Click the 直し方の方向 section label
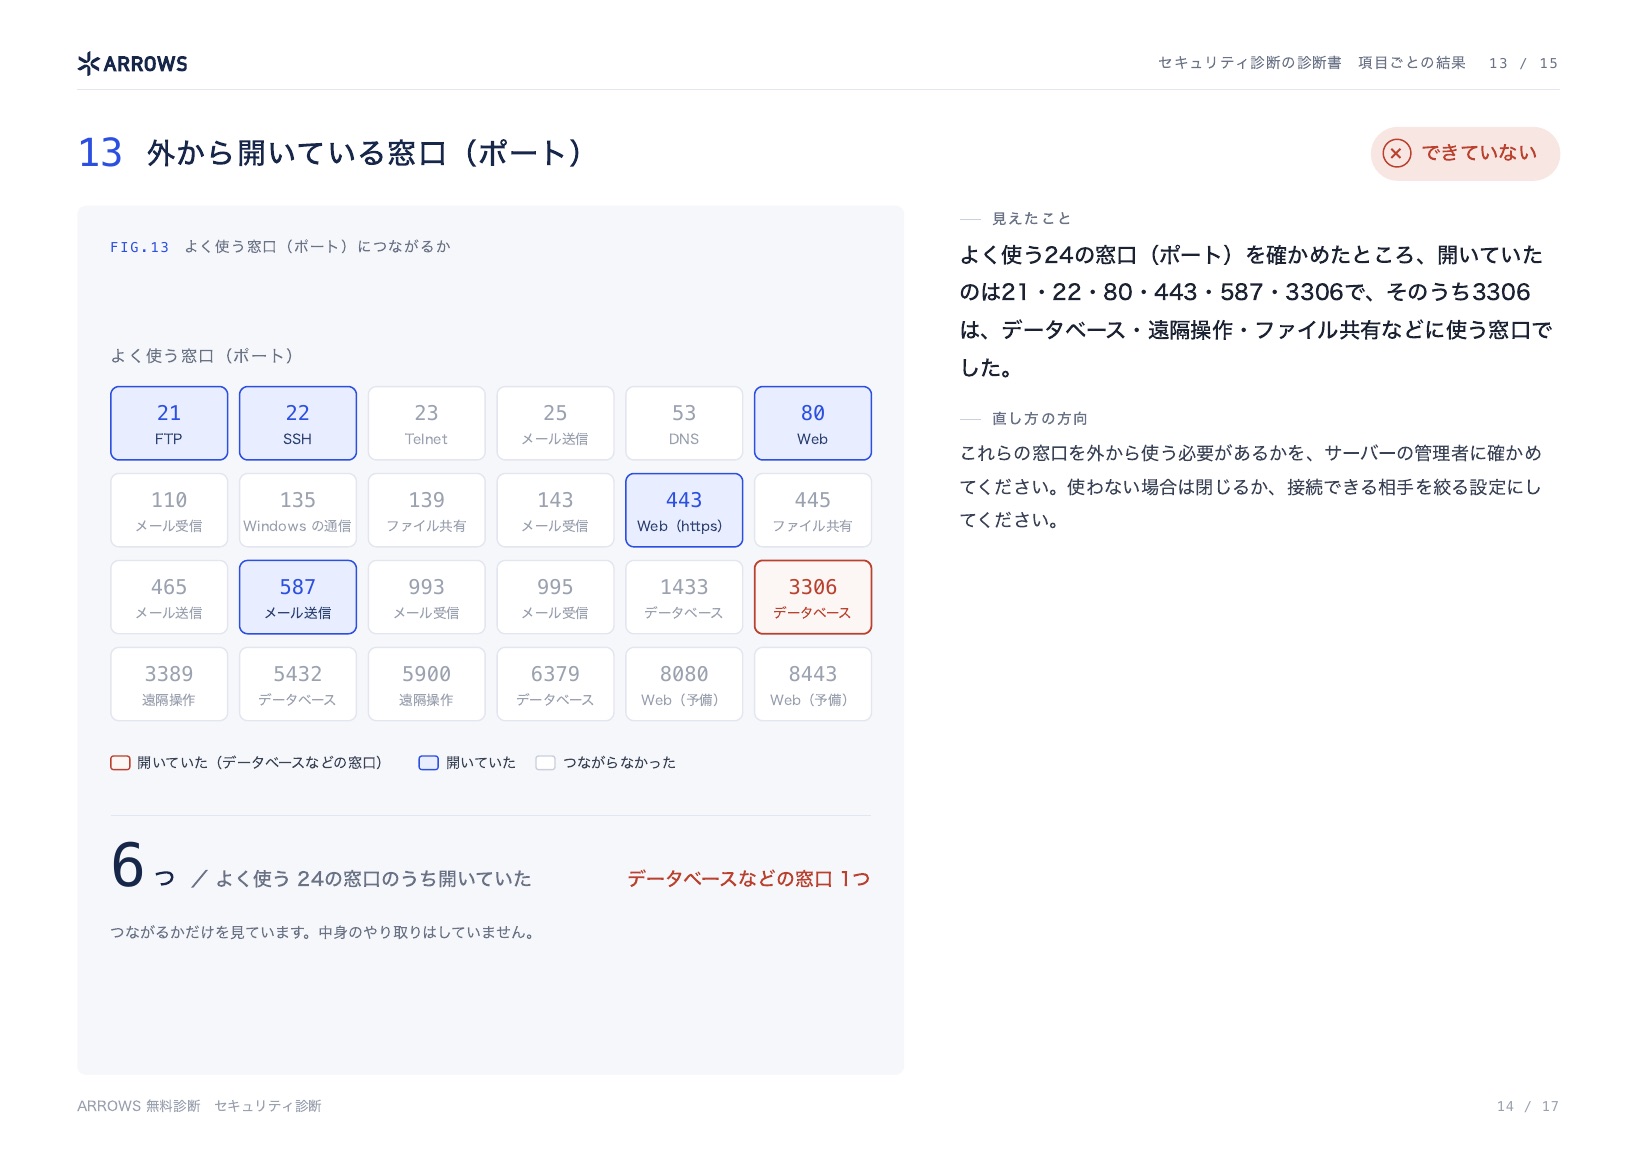 tap(1040, 419)
